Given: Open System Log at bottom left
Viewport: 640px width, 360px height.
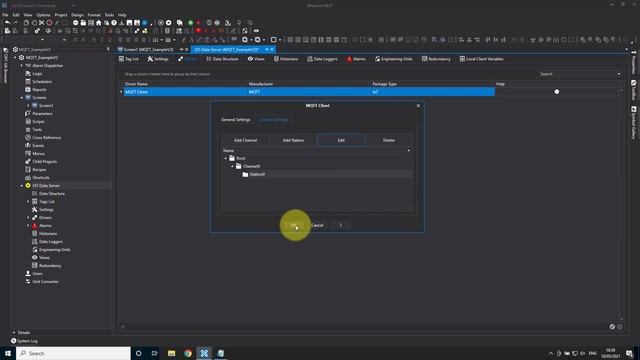Looking at the screenshot, I should [x=24, y=341].
